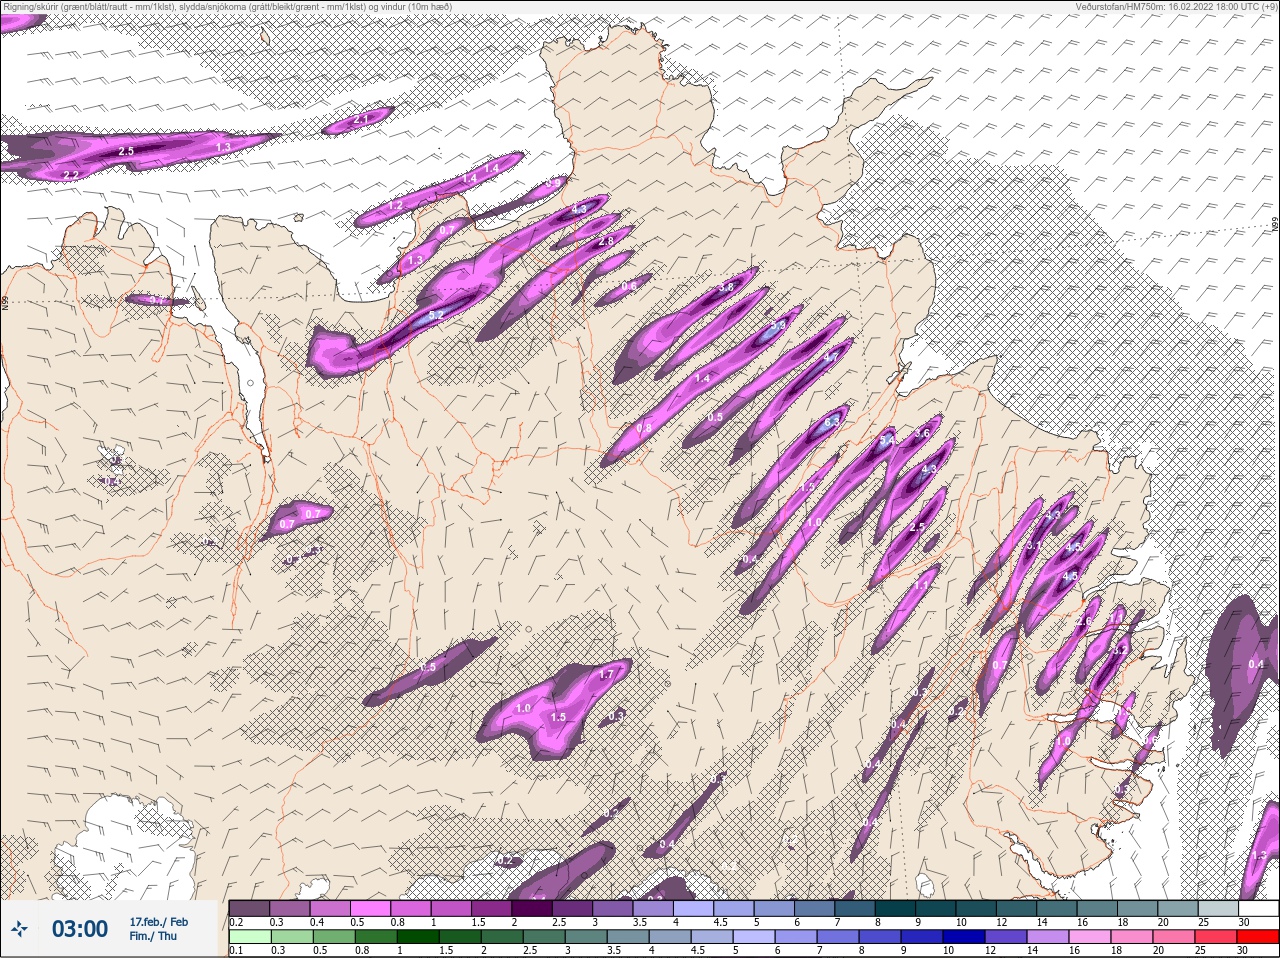Click the 1.7 value in the southern blob
The image size is (1280, 958).
click(606, 675)
